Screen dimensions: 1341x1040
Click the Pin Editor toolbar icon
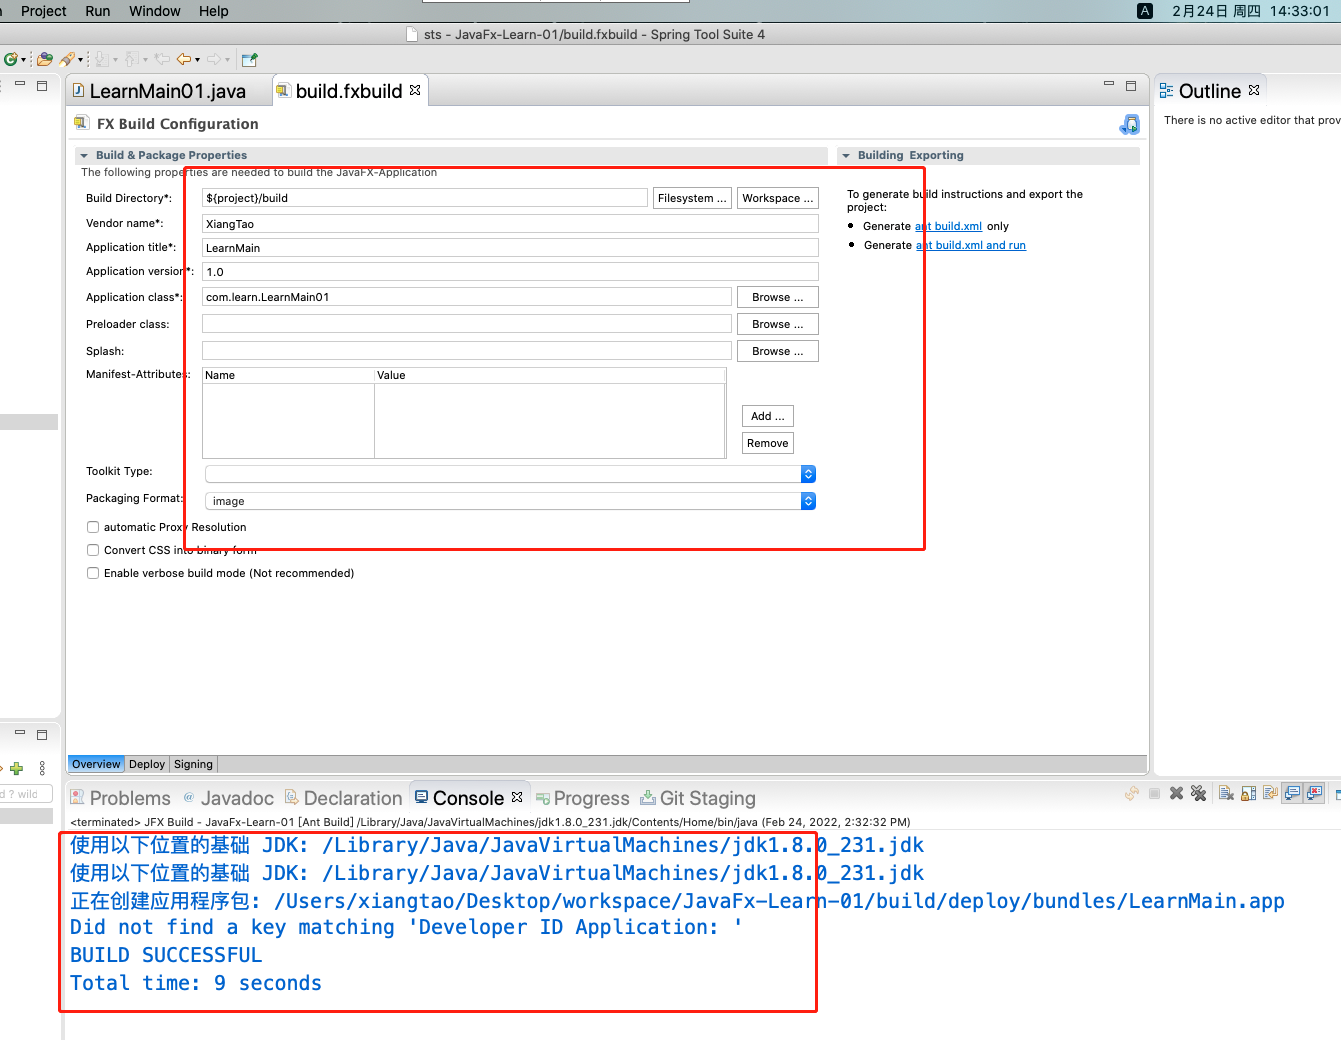click(249, 59)
